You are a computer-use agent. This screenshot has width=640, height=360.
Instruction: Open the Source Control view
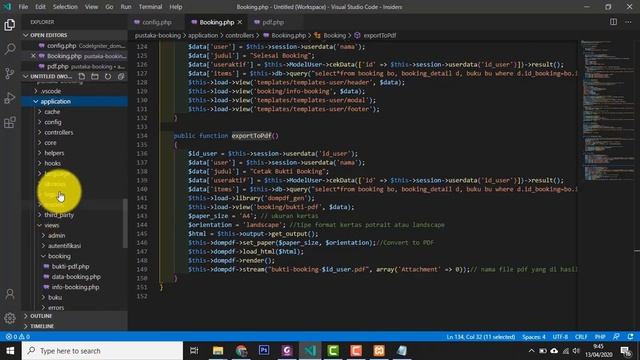tap(10, 73)
